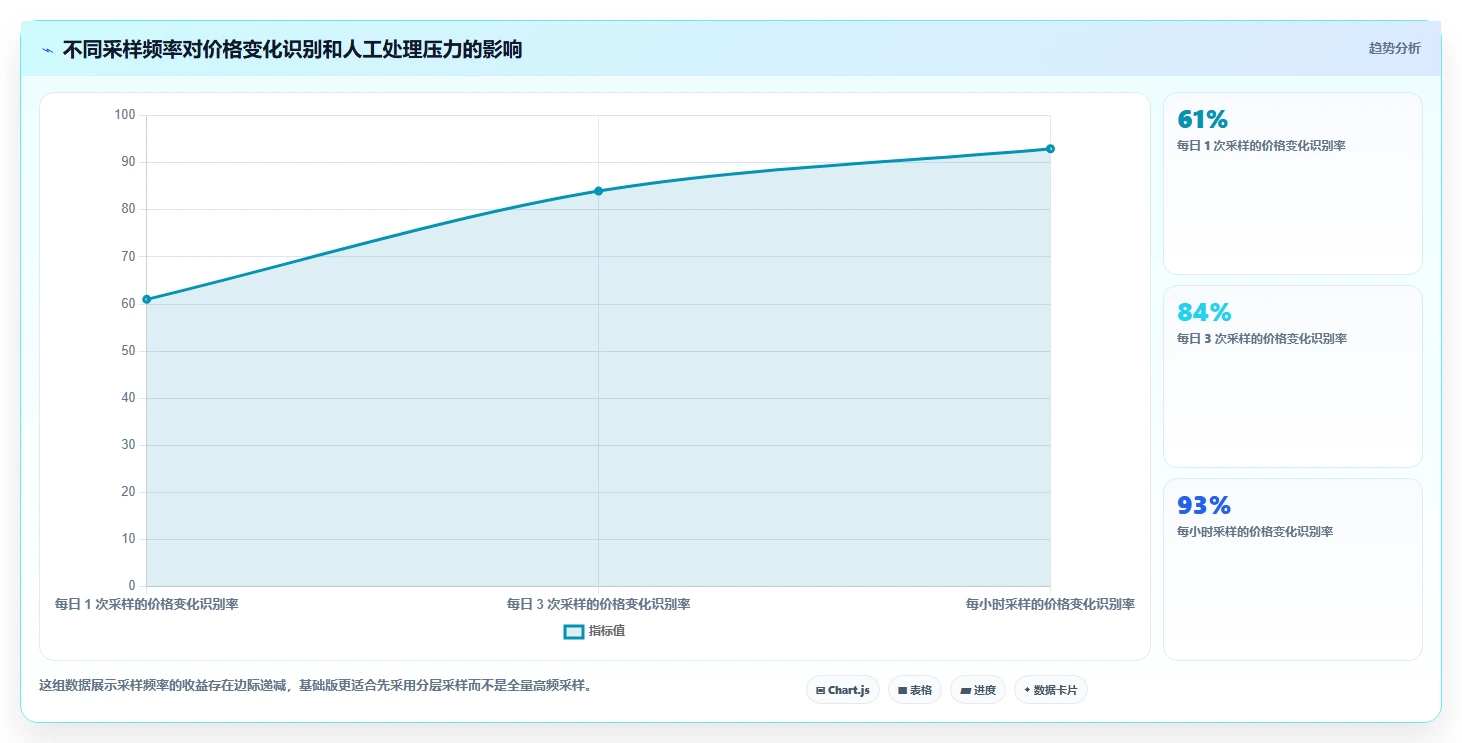The image size is (1462, 743).
Task: Click the 进度 tag
Action: tap(978, 690)
